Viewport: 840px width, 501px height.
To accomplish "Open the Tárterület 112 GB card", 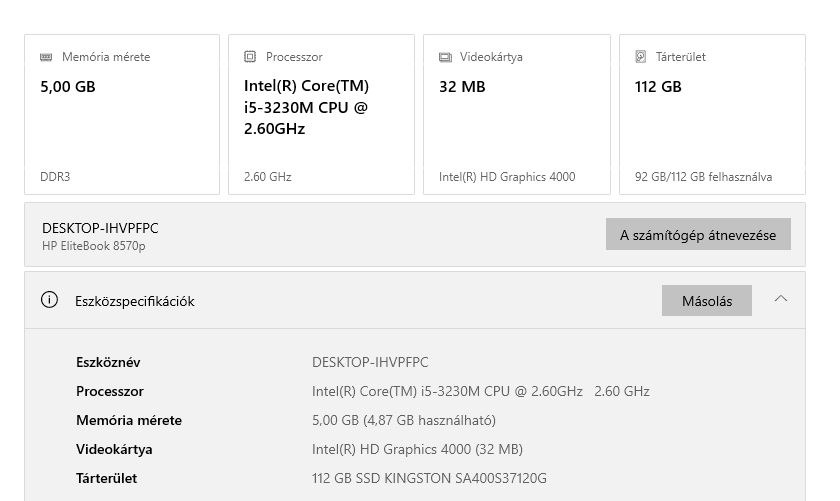I will coord(712,115).
